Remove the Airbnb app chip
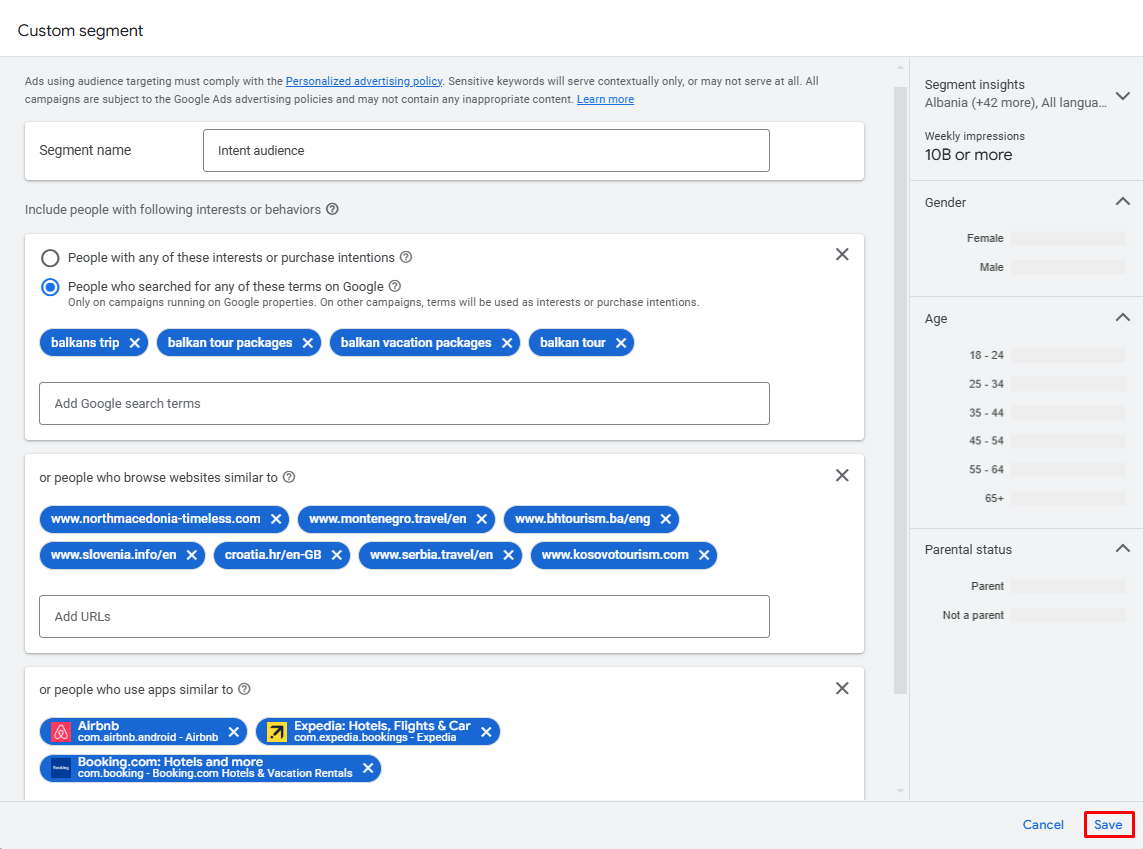Viewport: 1143px width, 849px height. tap(234, 732)
